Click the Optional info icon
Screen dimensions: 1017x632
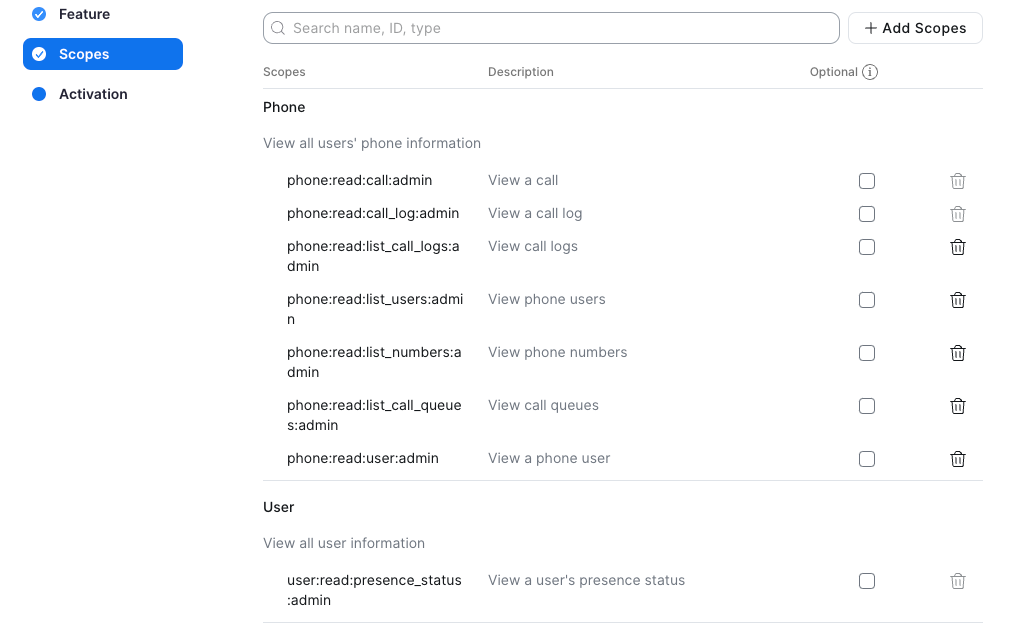870,72
